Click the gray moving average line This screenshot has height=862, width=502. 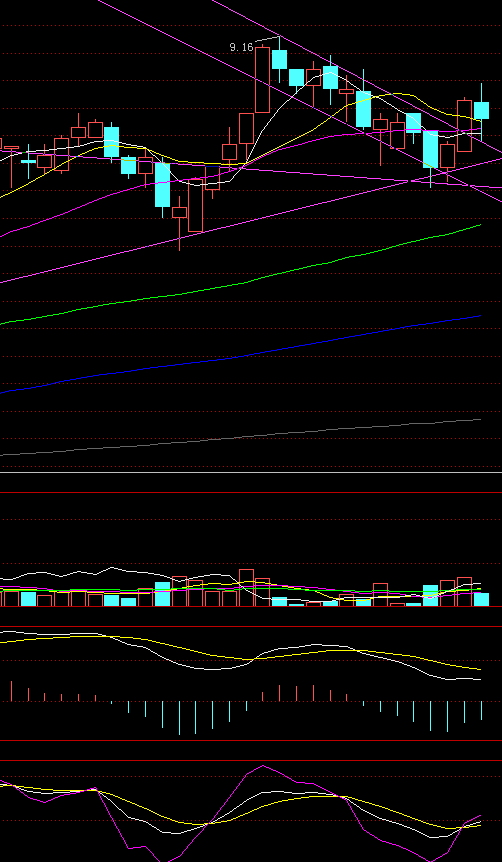click(x=240, y=438)
